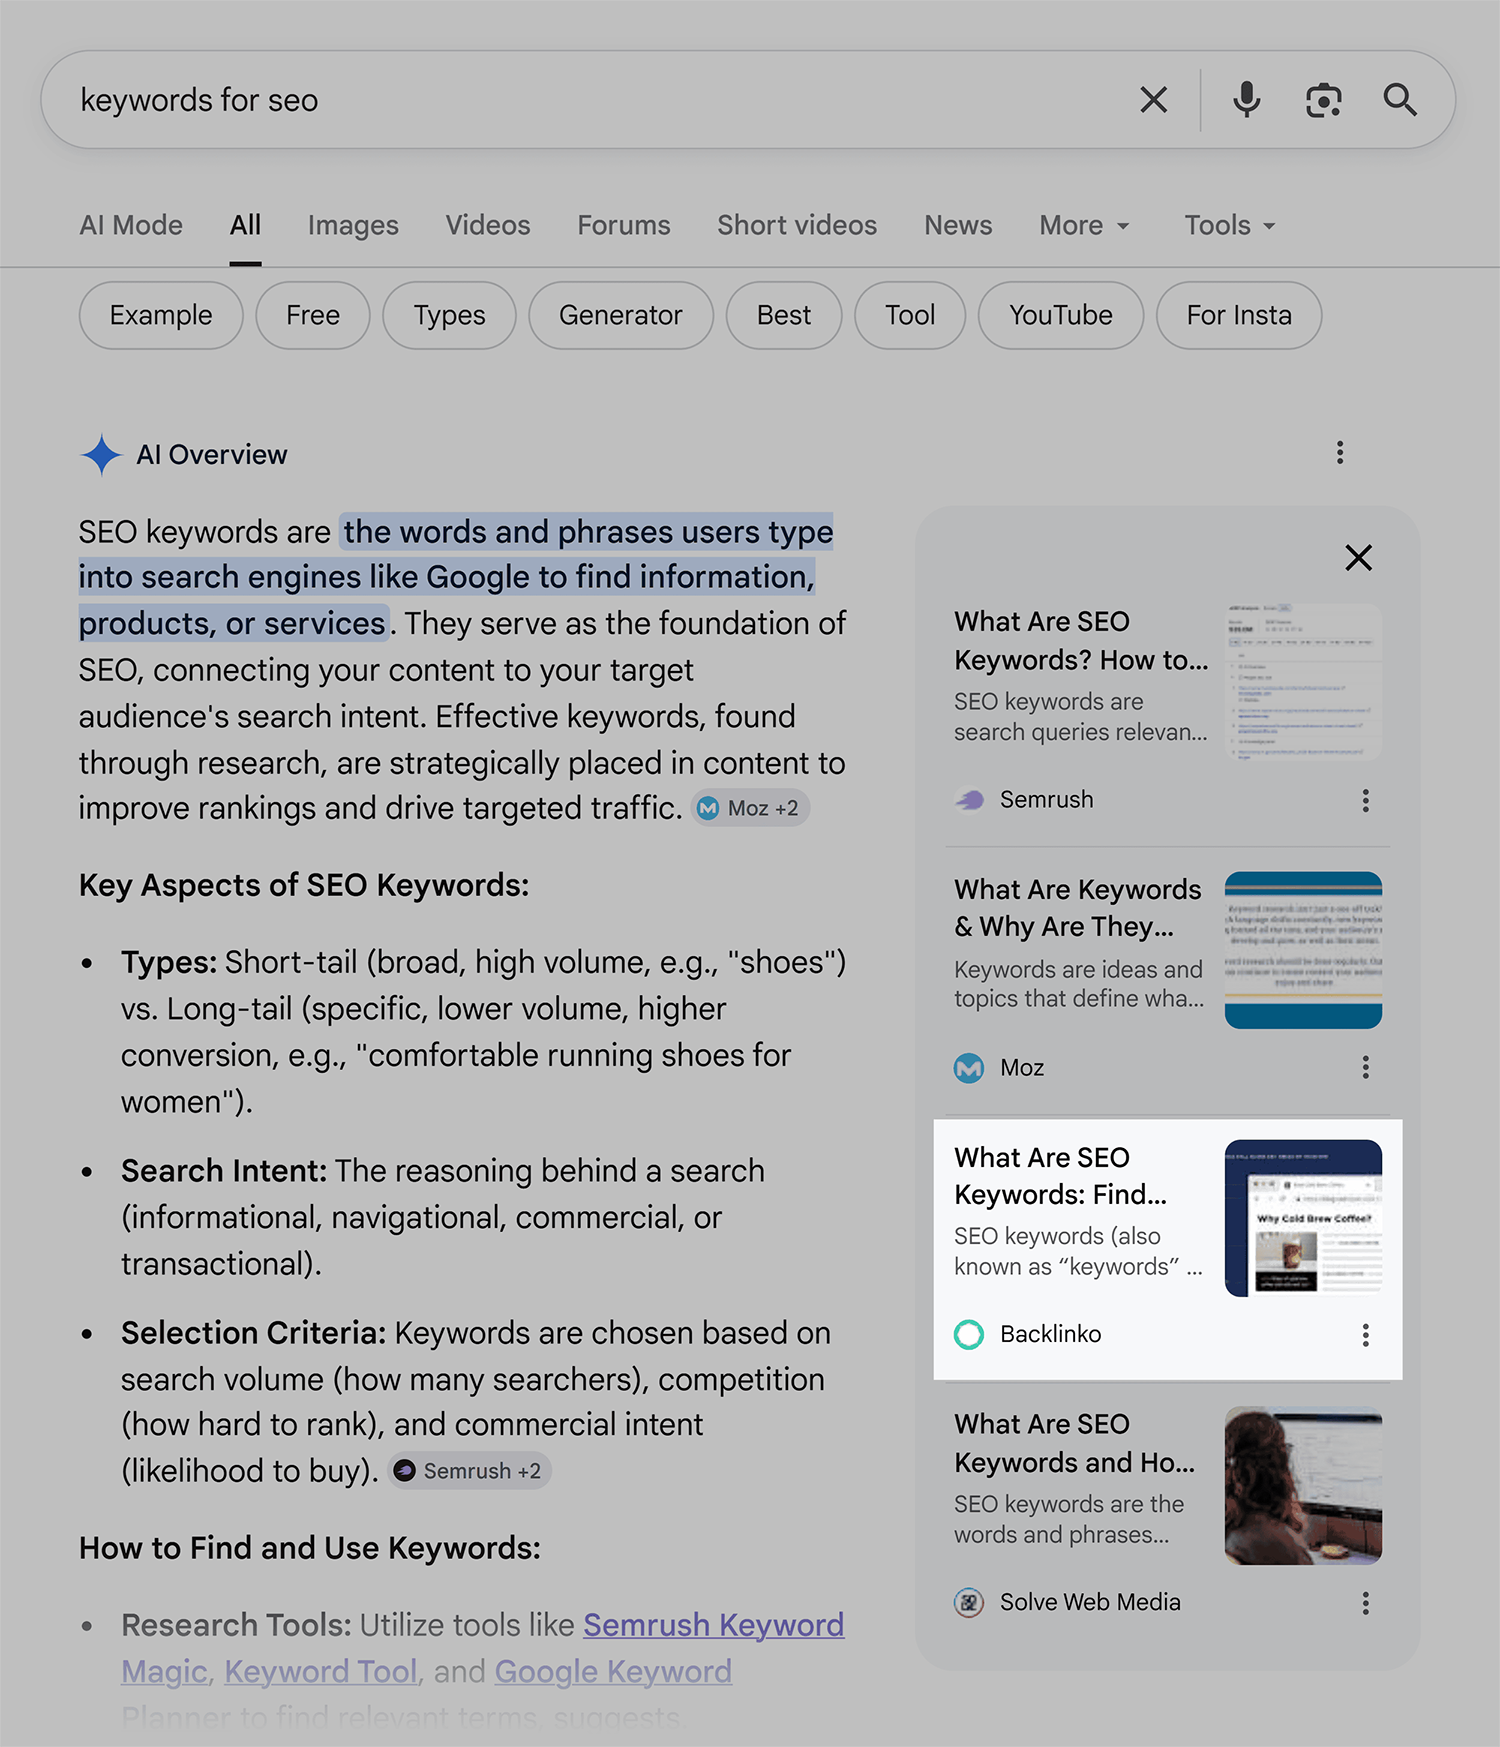Start voice search with microphone

1246,100
